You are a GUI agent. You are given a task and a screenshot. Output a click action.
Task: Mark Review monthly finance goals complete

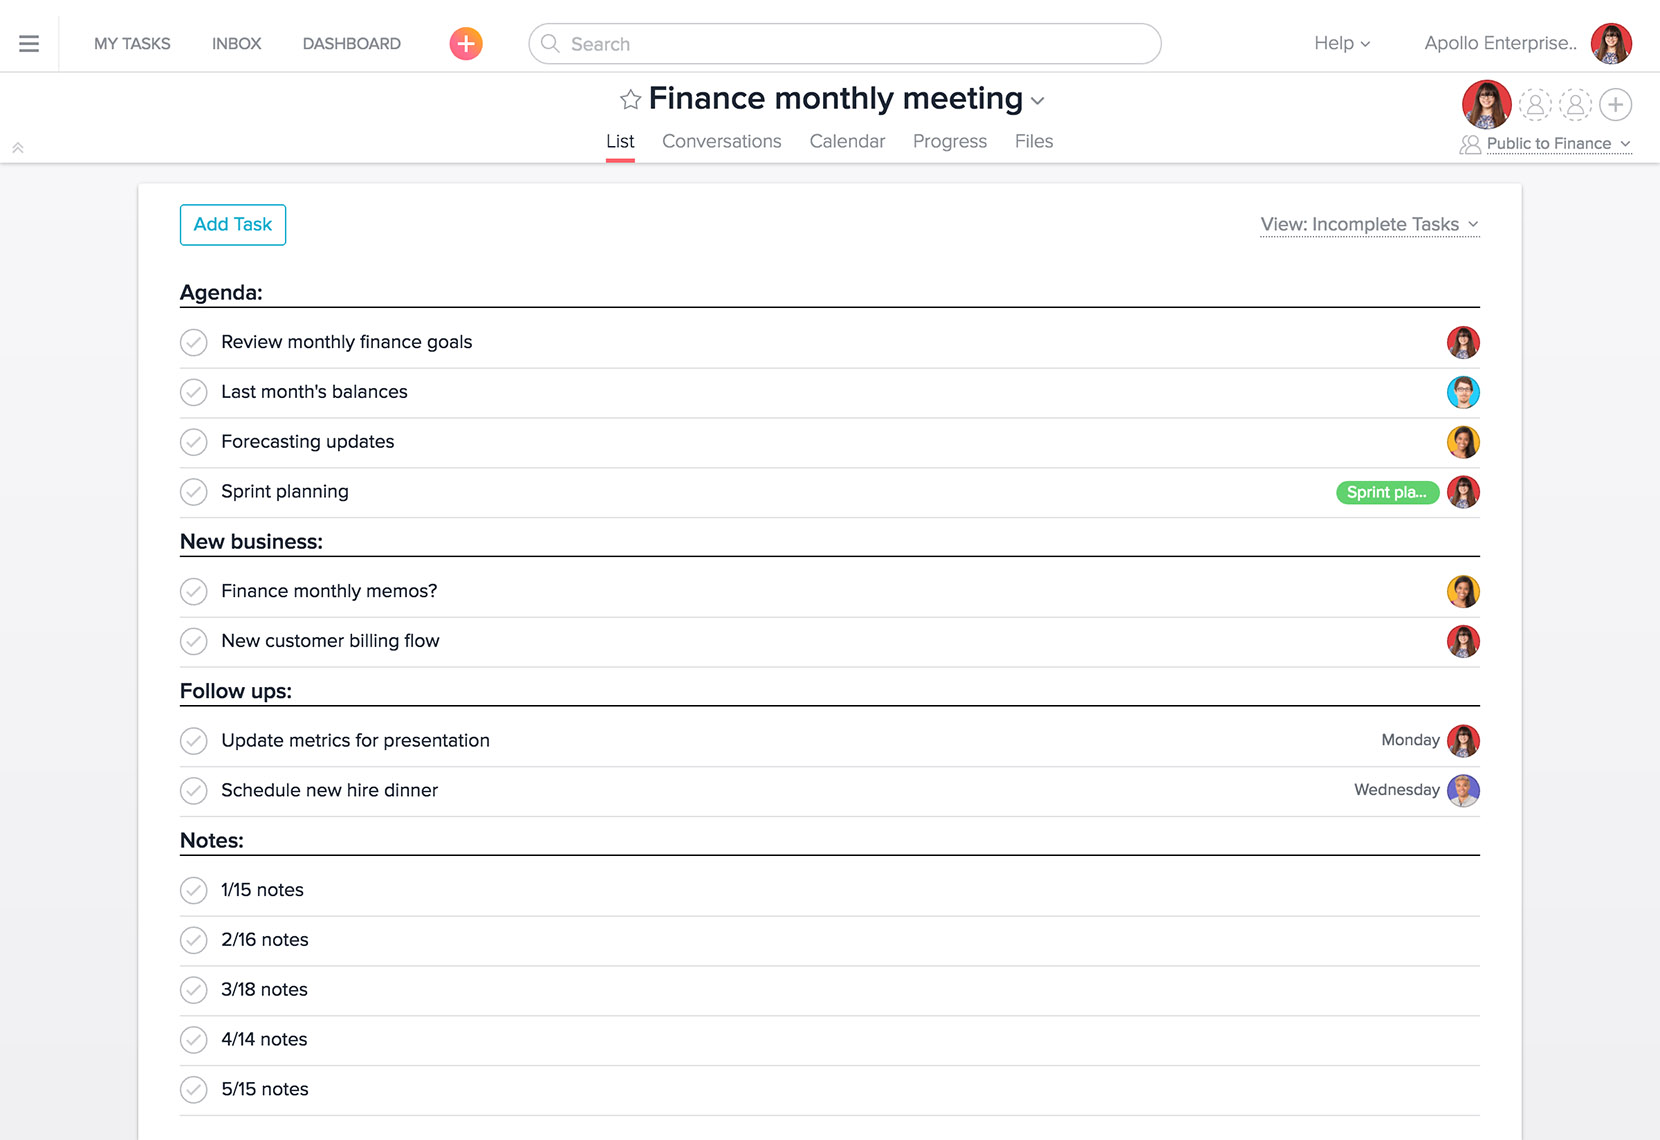click(193, 342)
